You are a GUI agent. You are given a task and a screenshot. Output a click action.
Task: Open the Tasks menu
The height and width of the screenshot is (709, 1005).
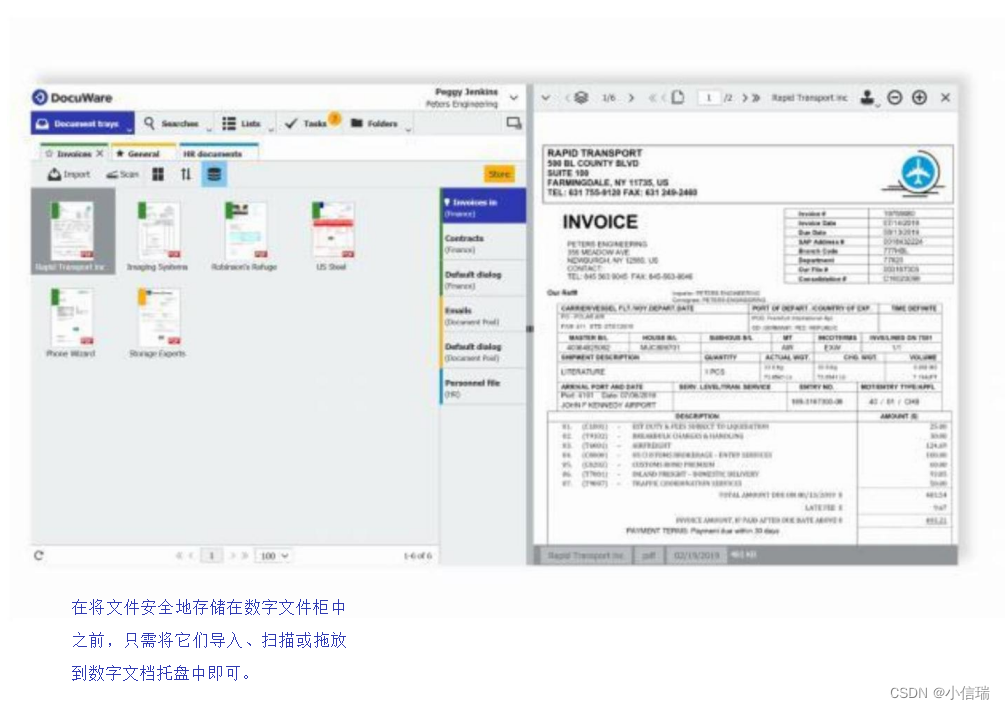313,122
